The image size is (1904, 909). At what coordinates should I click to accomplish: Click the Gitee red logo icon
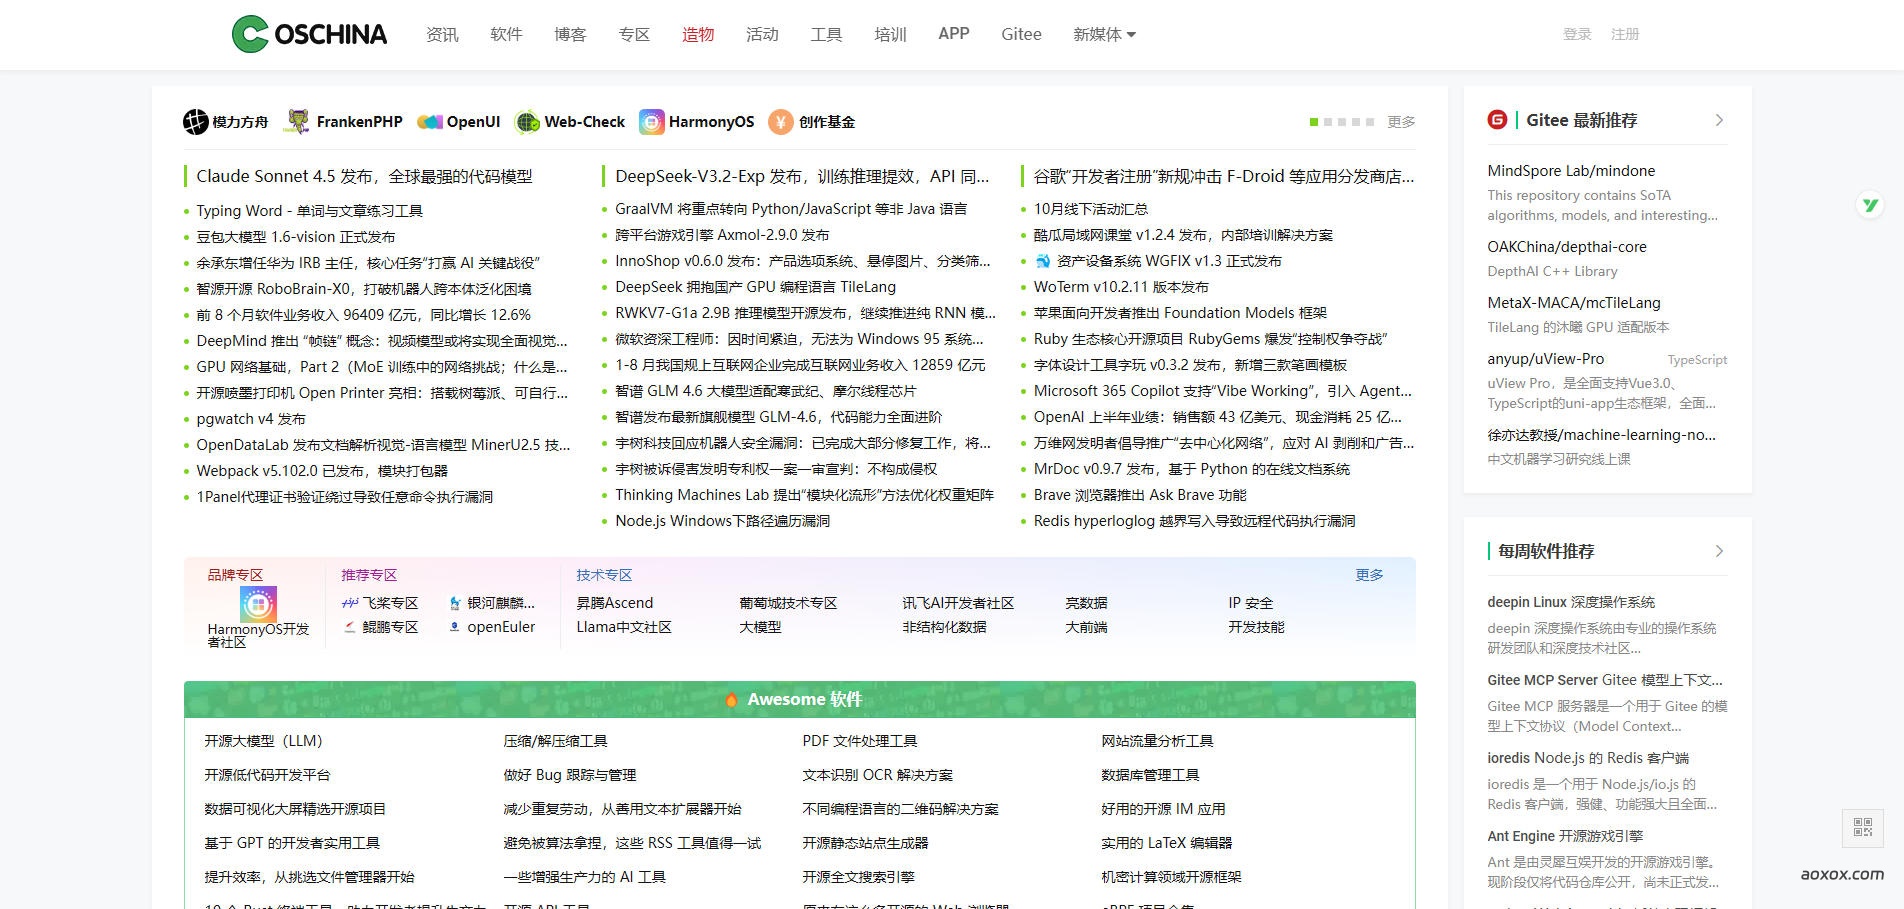tap(1497, 120)
